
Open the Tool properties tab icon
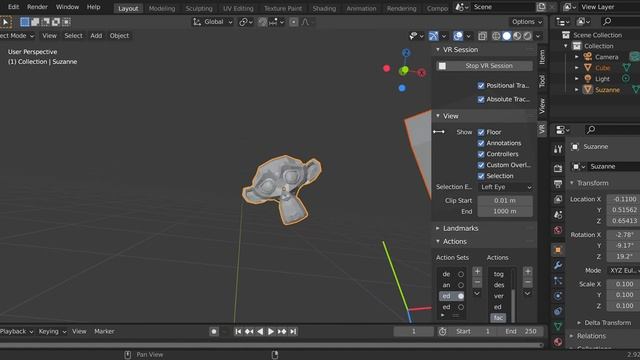[x=558, y=149]
